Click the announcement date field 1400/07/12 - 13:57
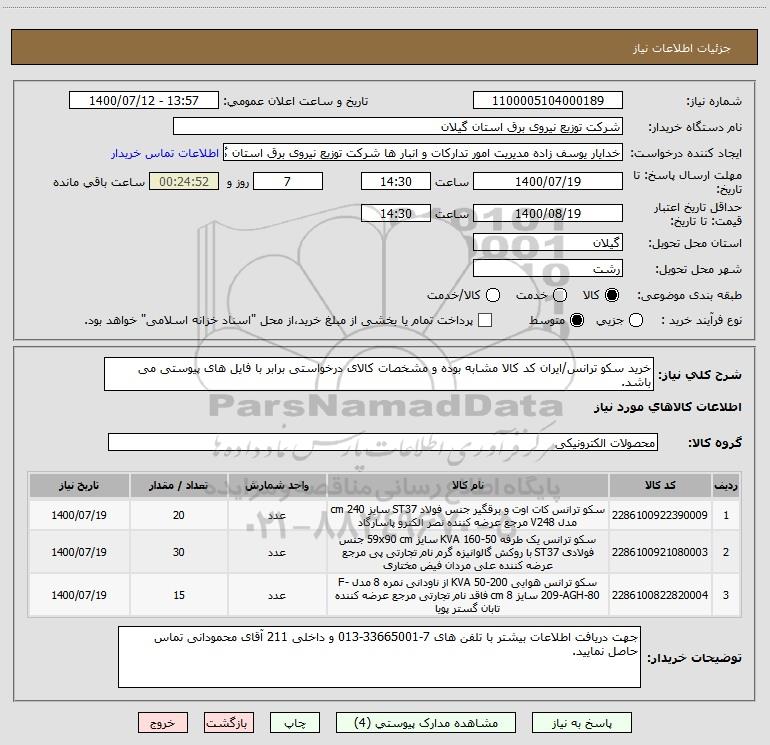The image size is (770, 745). 144,101
